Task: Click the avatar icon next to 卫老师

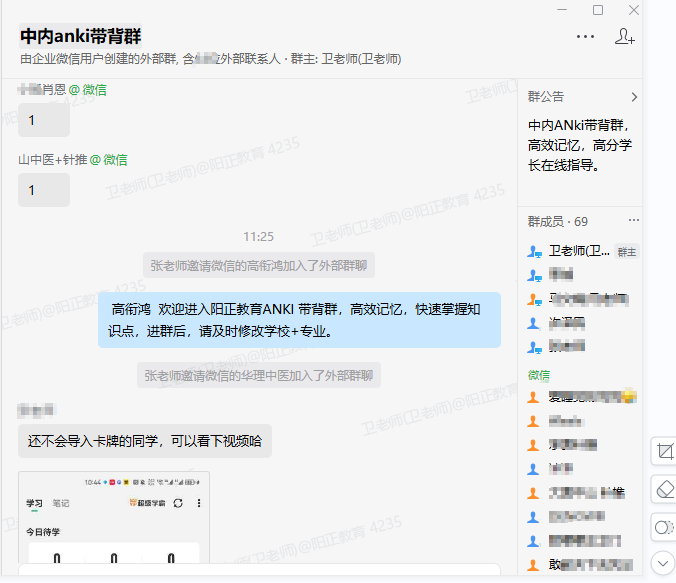Action: tap(534, 251)
